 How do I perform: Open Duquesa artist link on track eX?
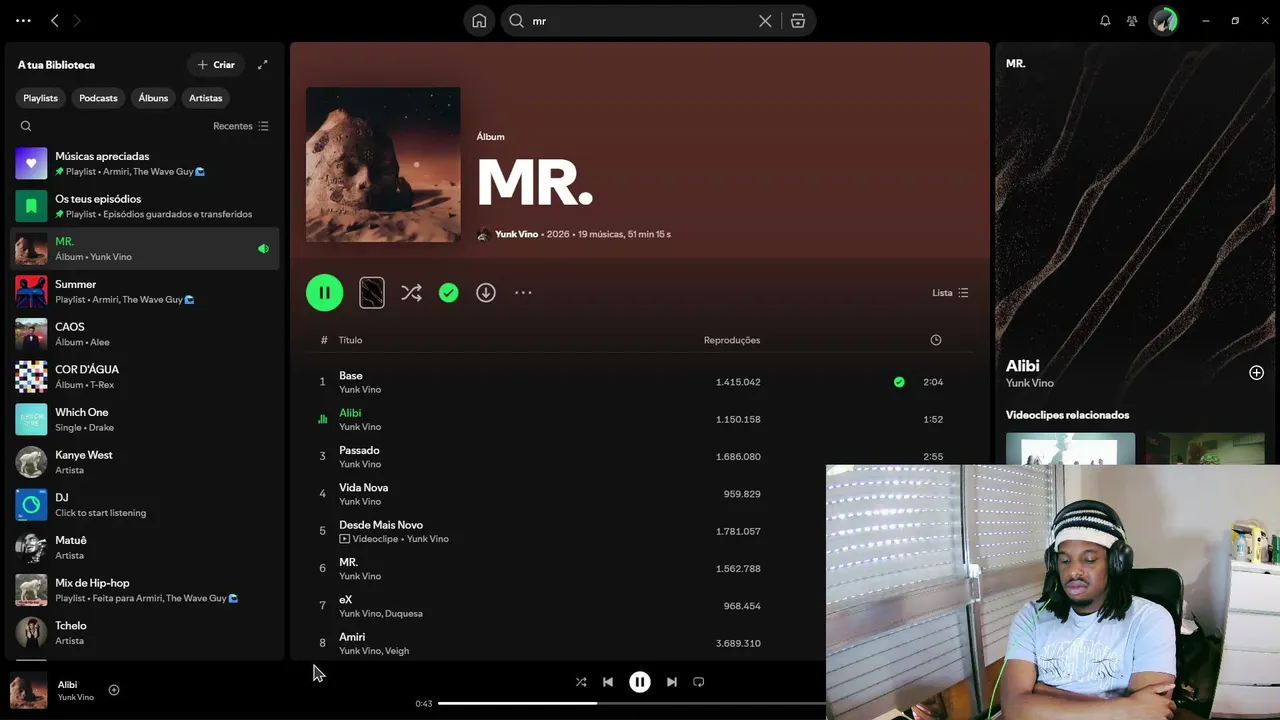point(404,614)
